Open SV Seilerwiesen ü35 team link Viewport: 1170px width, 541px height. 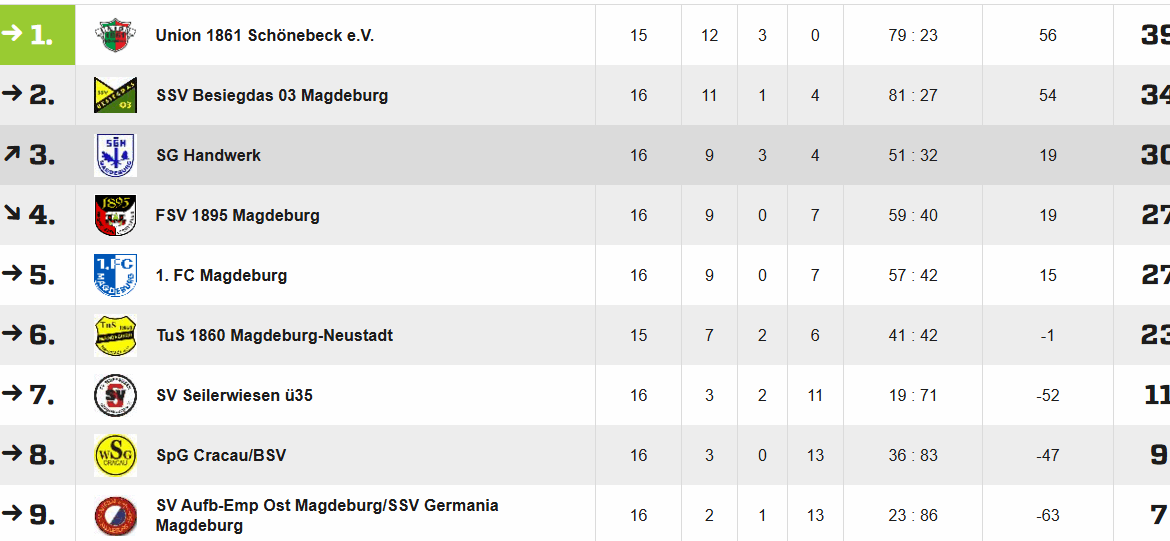pos(234,395)
